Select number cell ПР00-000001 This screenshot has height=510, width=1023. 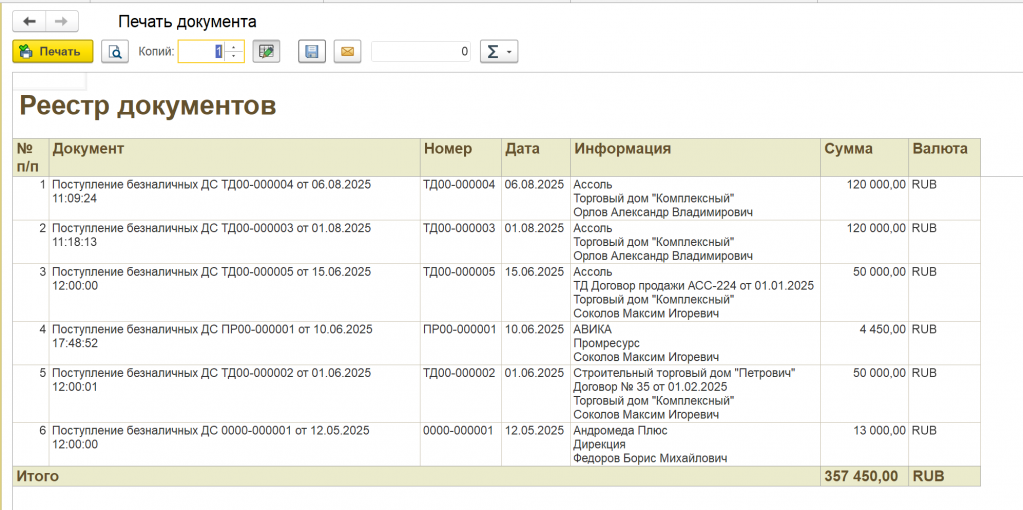click(x=461, y=343)
